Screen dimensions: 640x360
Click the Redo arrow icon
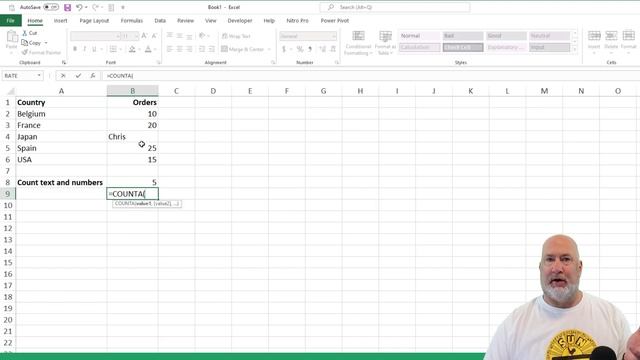95,7
